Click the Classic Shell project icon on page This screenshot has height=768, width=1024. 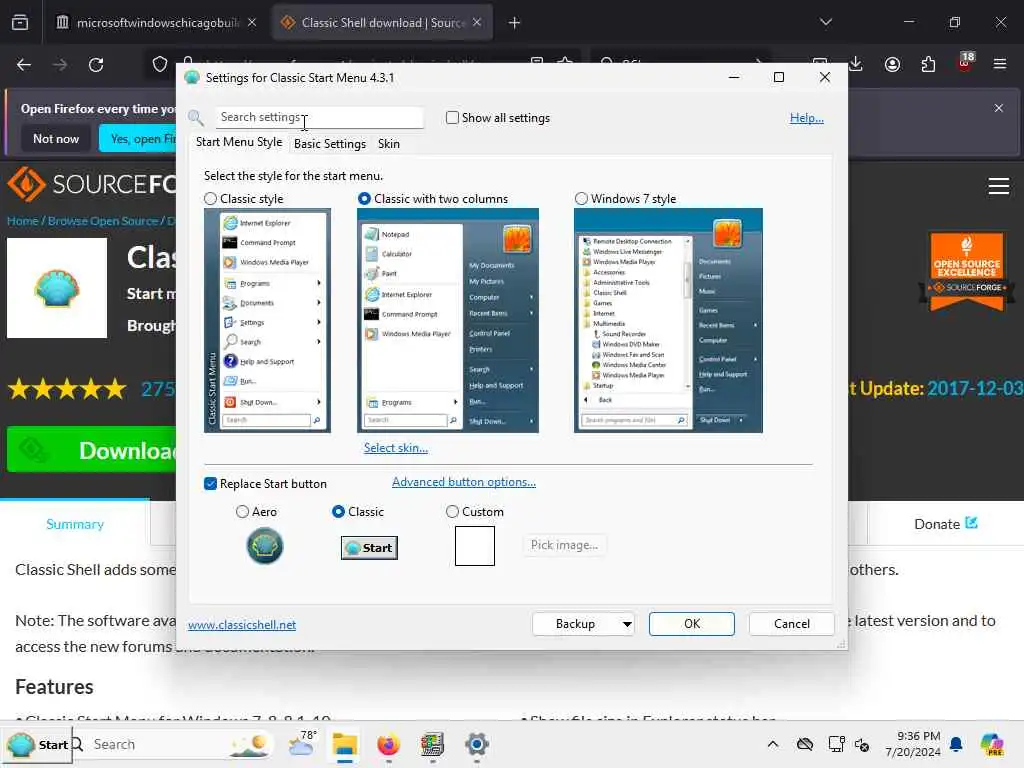tap(57, 288)
